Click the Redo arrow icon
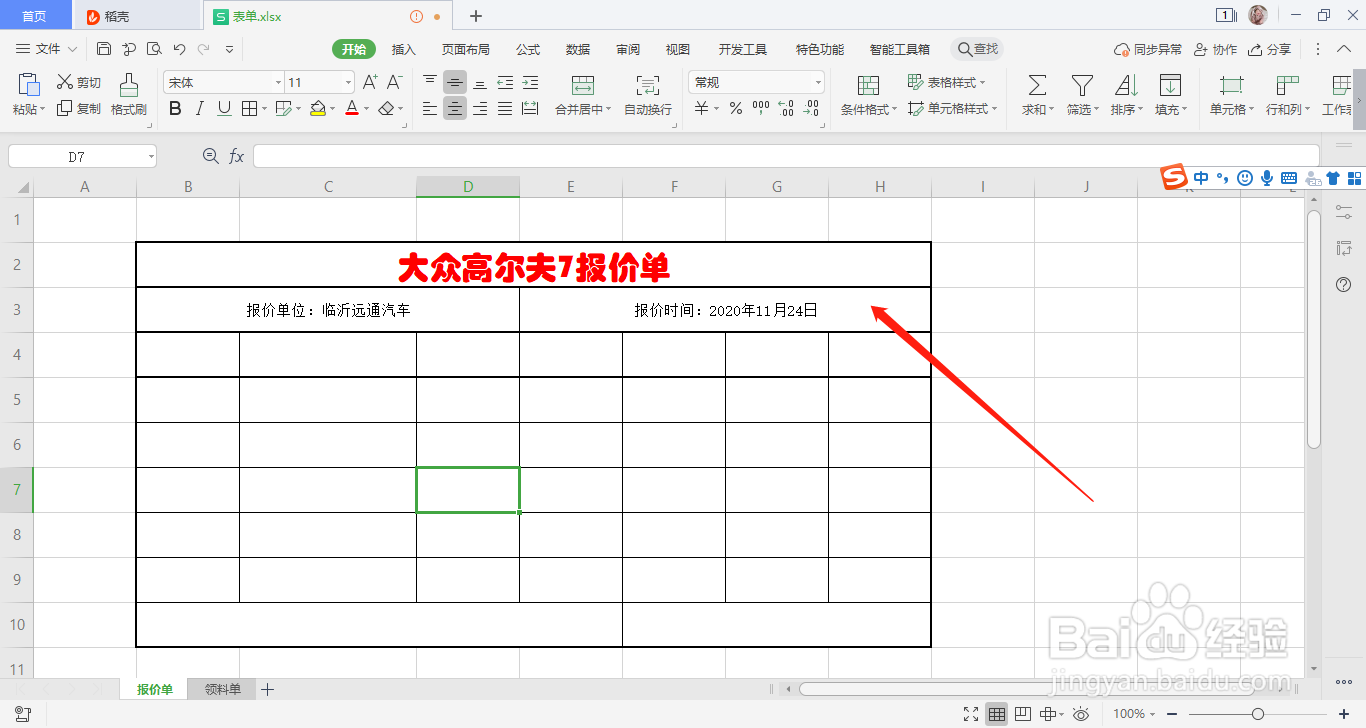1366x728 pixels. tap(204, 48)
